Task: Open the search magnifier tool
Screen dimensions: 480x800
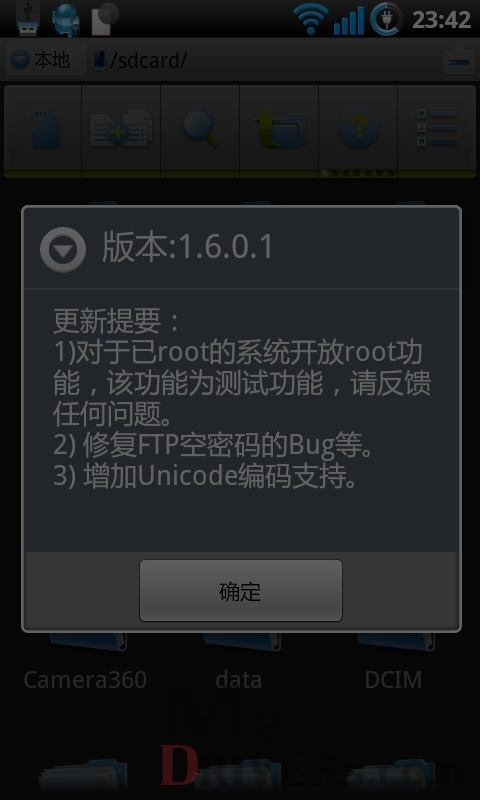Action: tap(200, 128)
